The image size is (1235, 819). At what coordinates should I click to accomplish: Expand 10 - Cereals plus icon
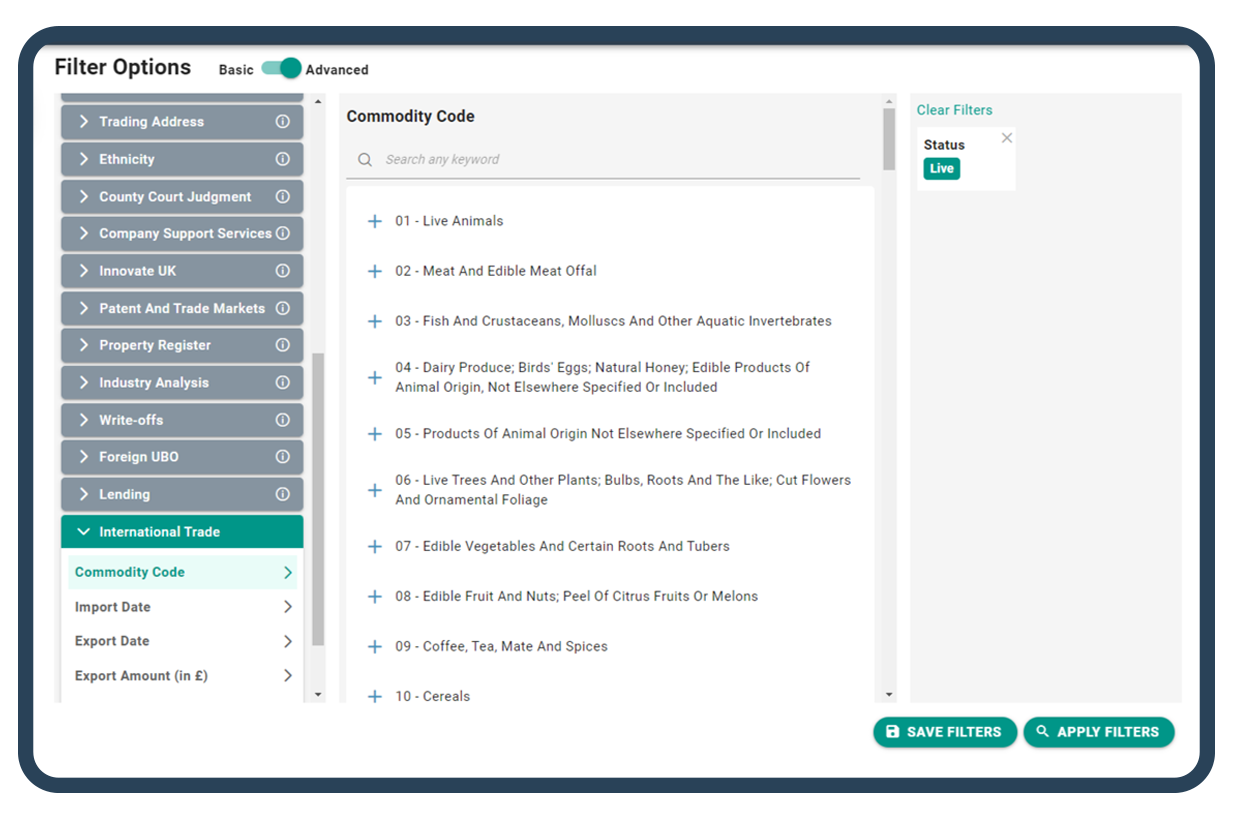375,696
